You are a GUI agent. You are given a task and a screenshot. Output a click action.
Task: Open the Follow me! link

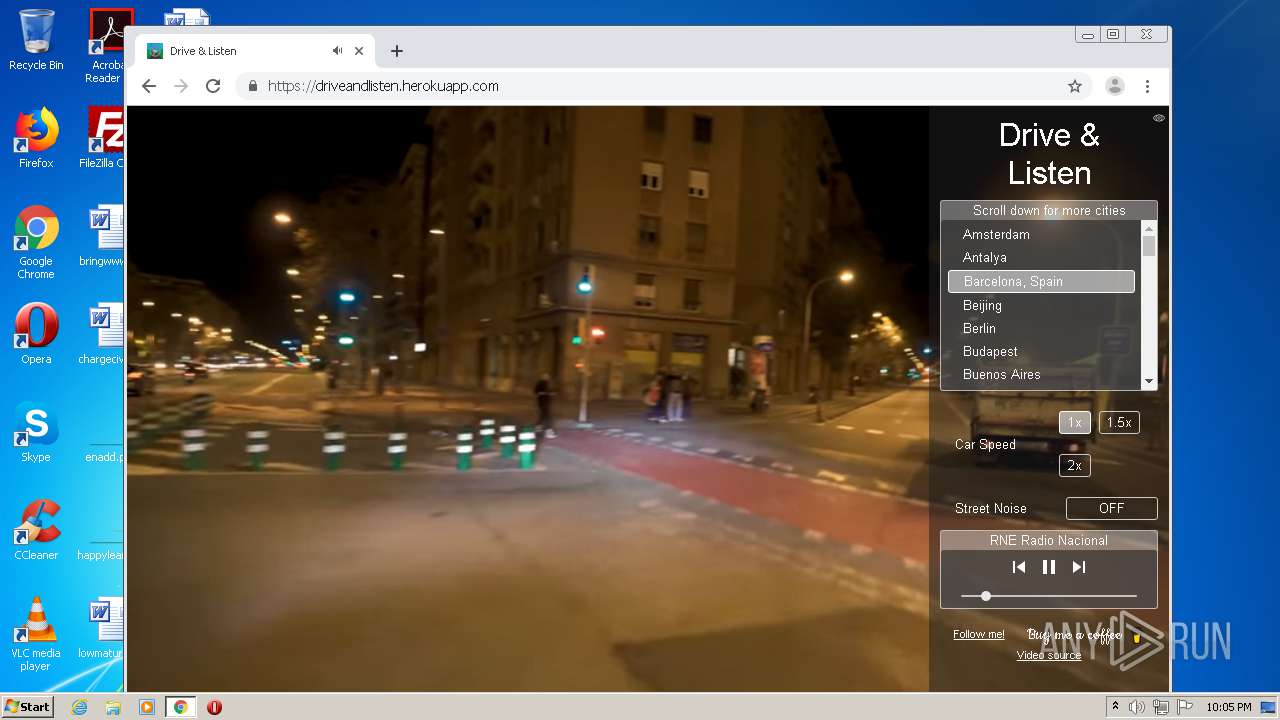tap(979, 634)
